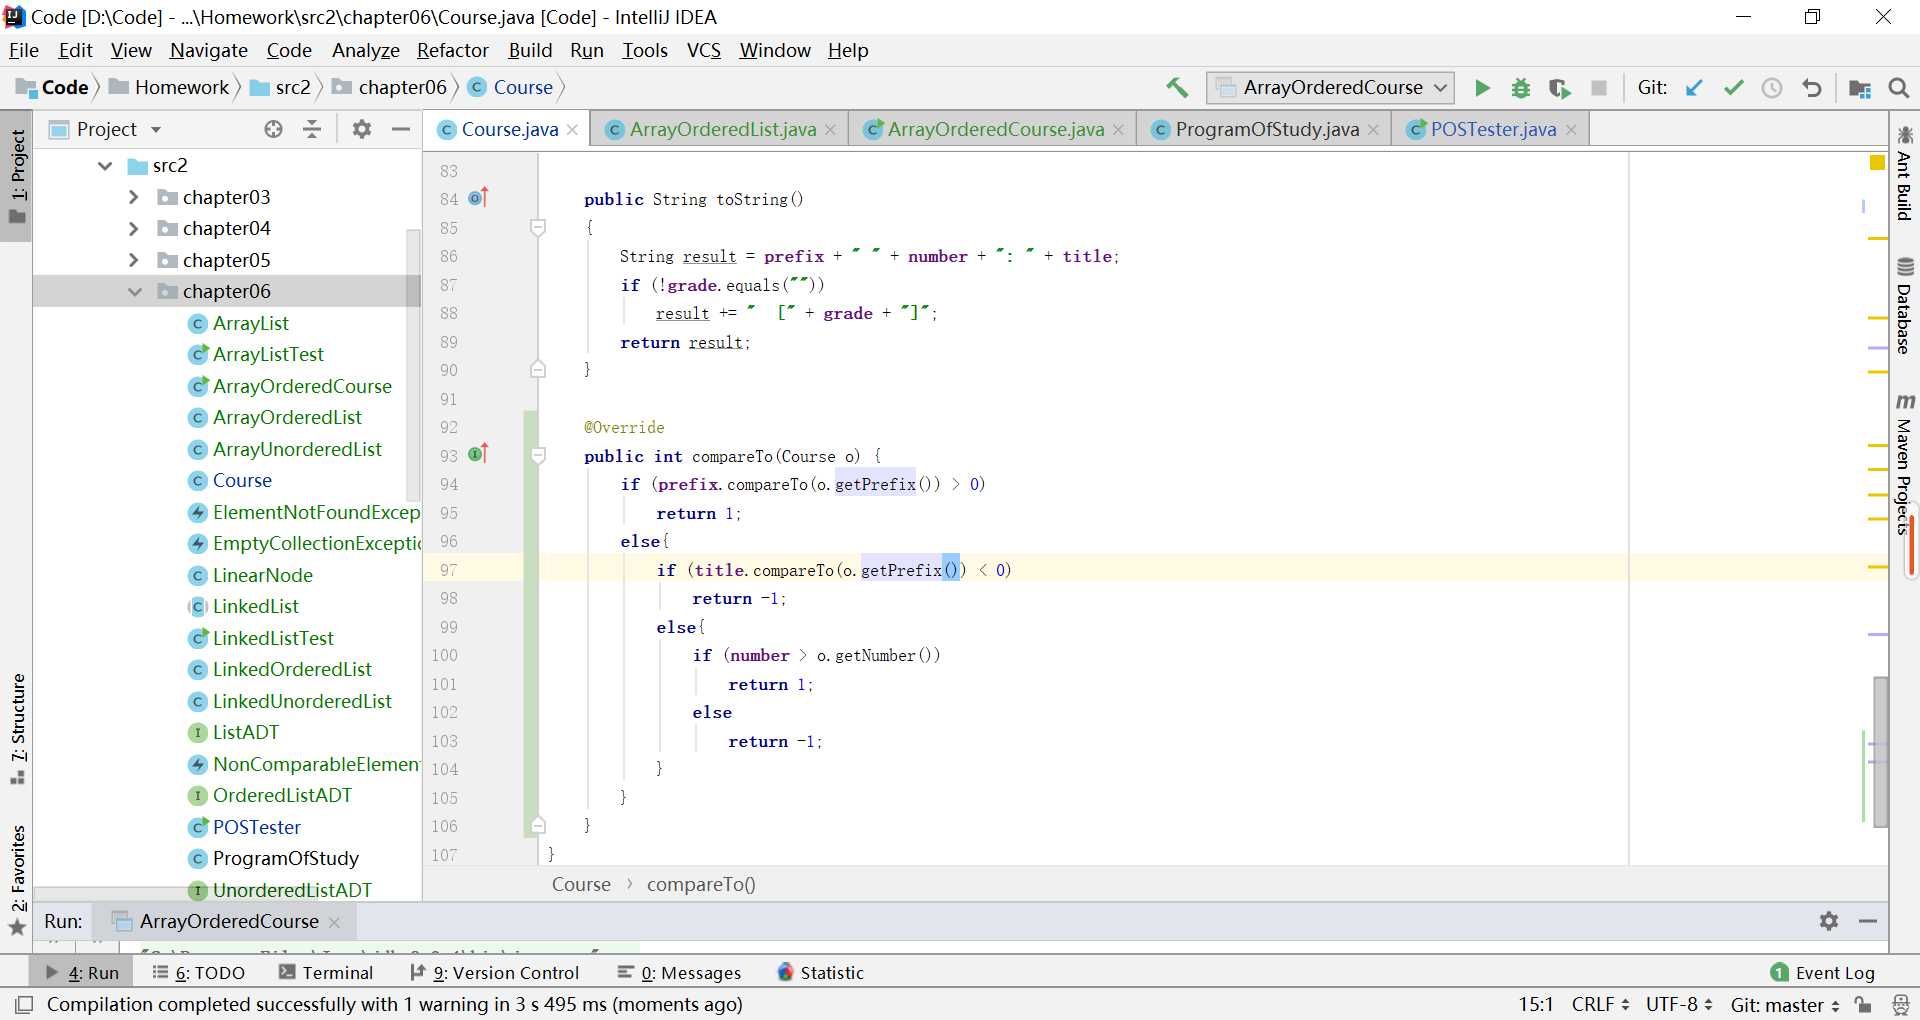Click the Stop process icon
Screen dimensions: 1920x1020
click(1599, 88)
